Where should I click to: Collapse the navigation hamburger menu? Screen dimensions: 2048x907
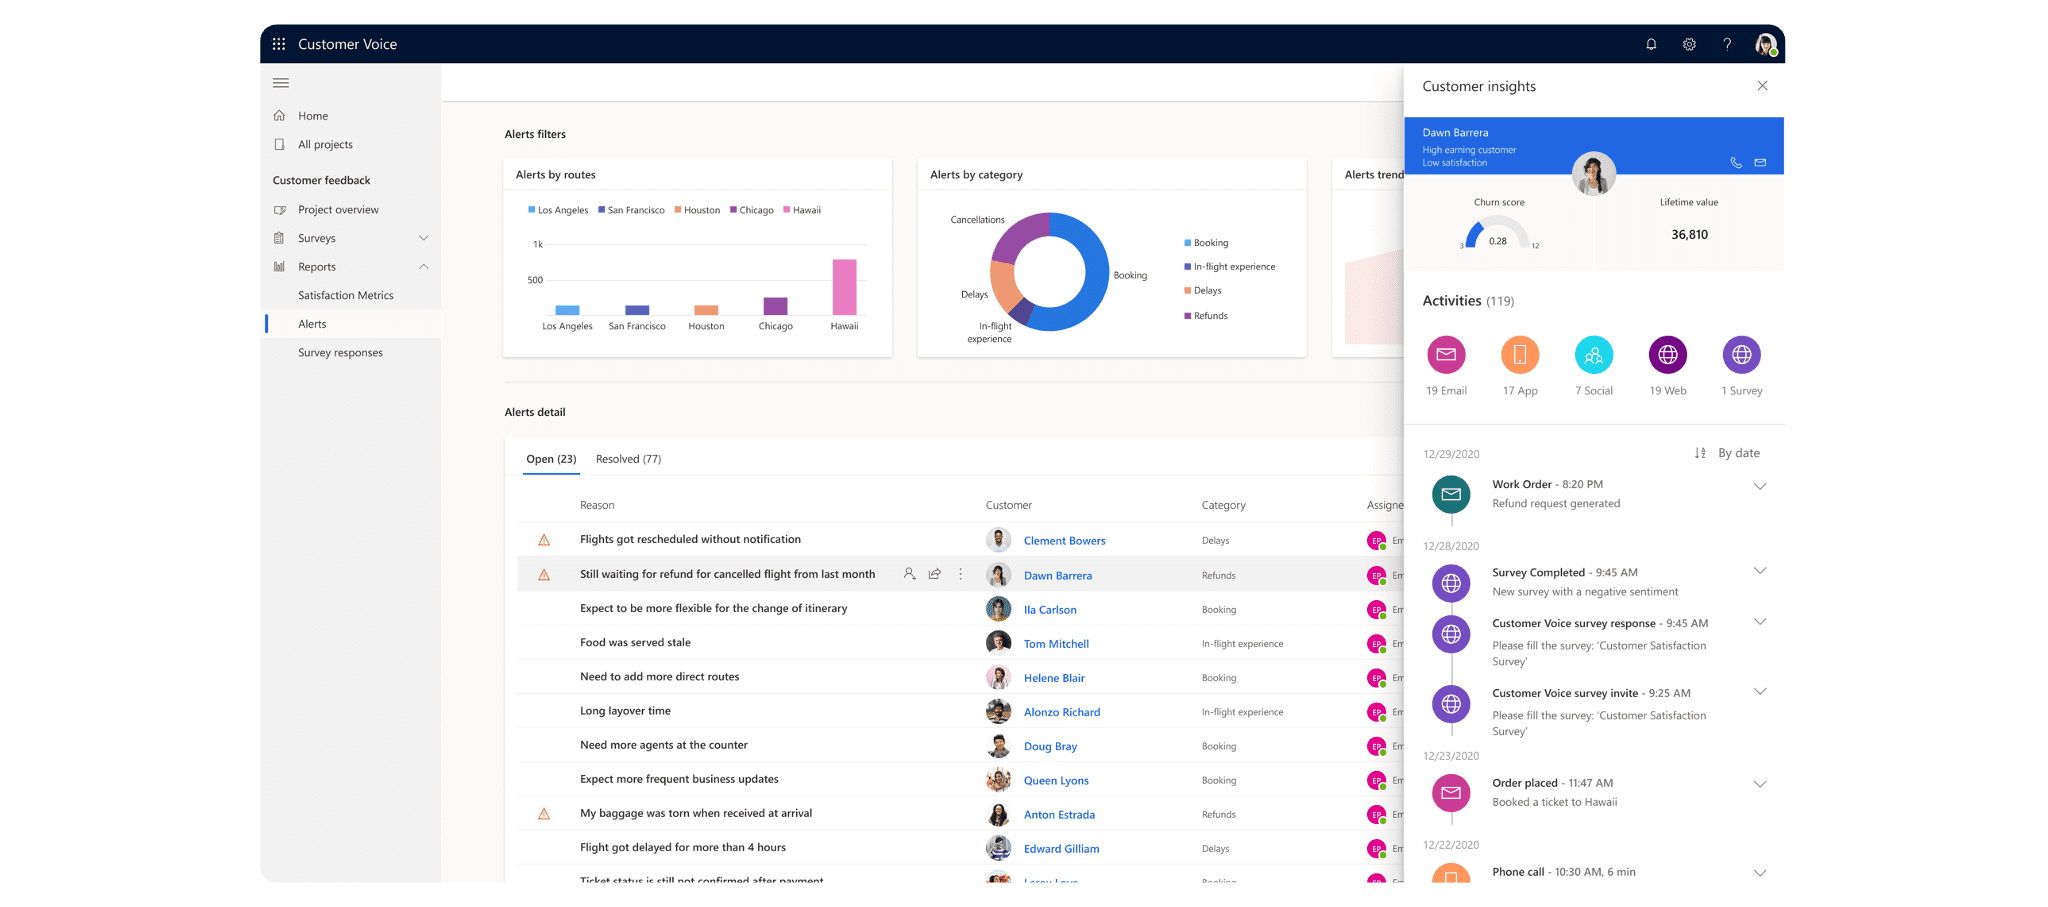pyautogui.click(x=281, y=83)
